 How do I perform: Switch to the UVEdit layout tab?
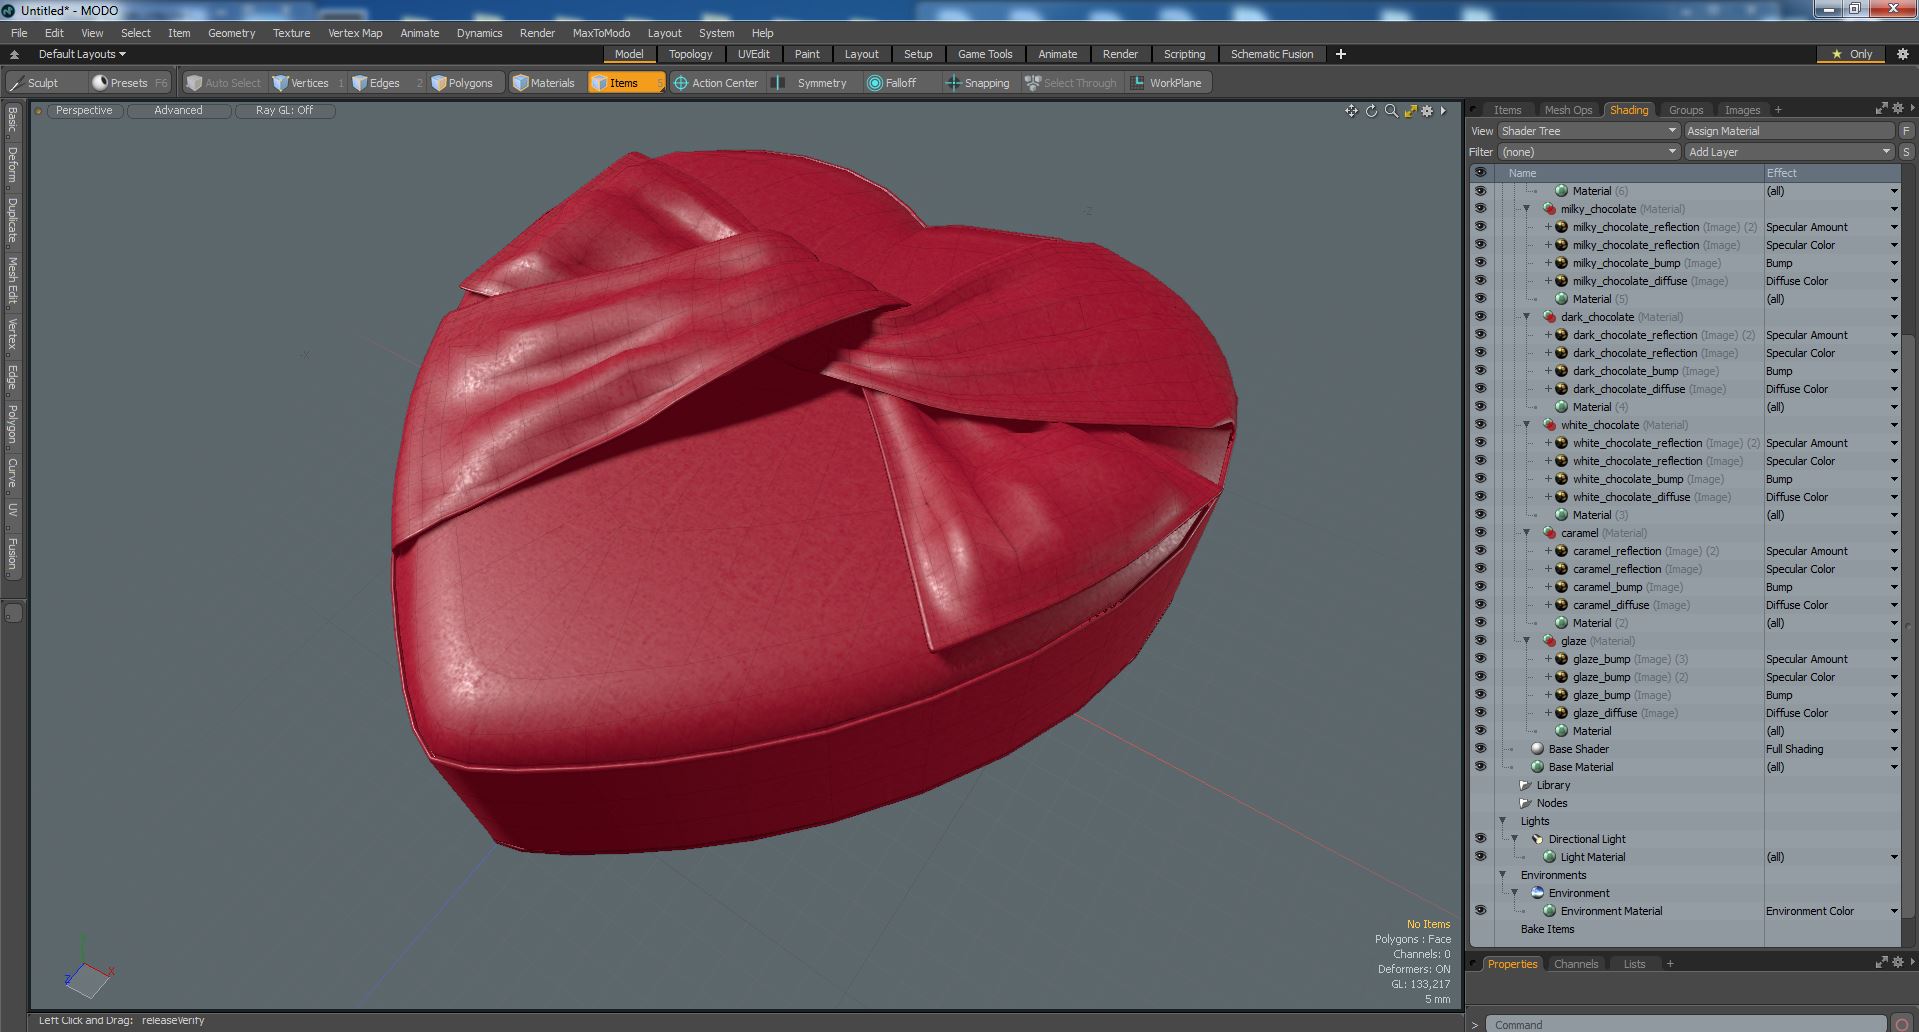coord(753,54)
